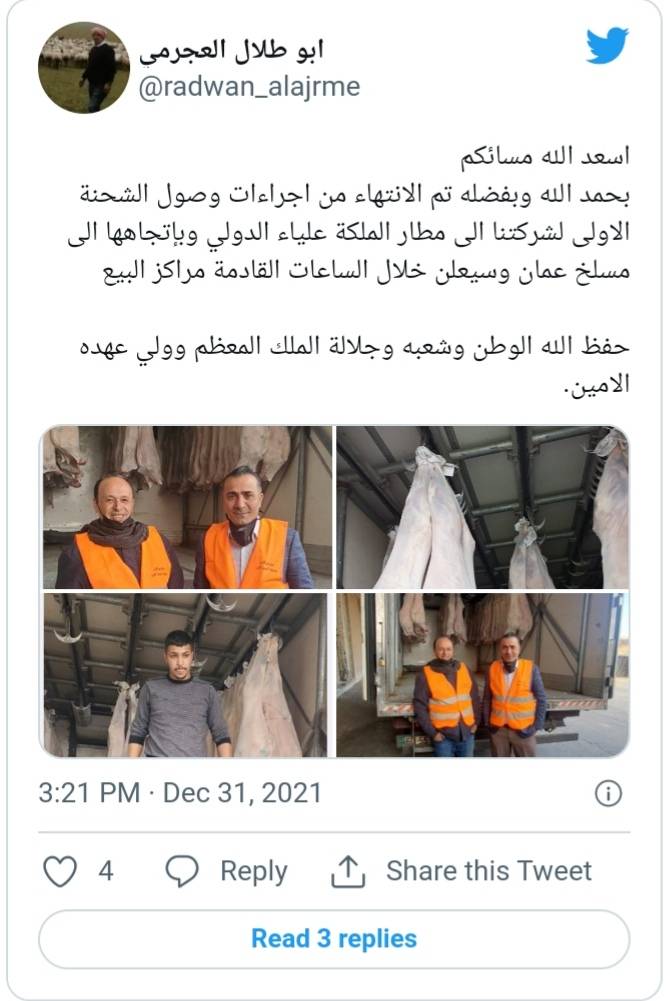Open the 3:21 PM · Dec 31, 2021 timestamp
The image size is (670, 1001).
tap(180, 793)
